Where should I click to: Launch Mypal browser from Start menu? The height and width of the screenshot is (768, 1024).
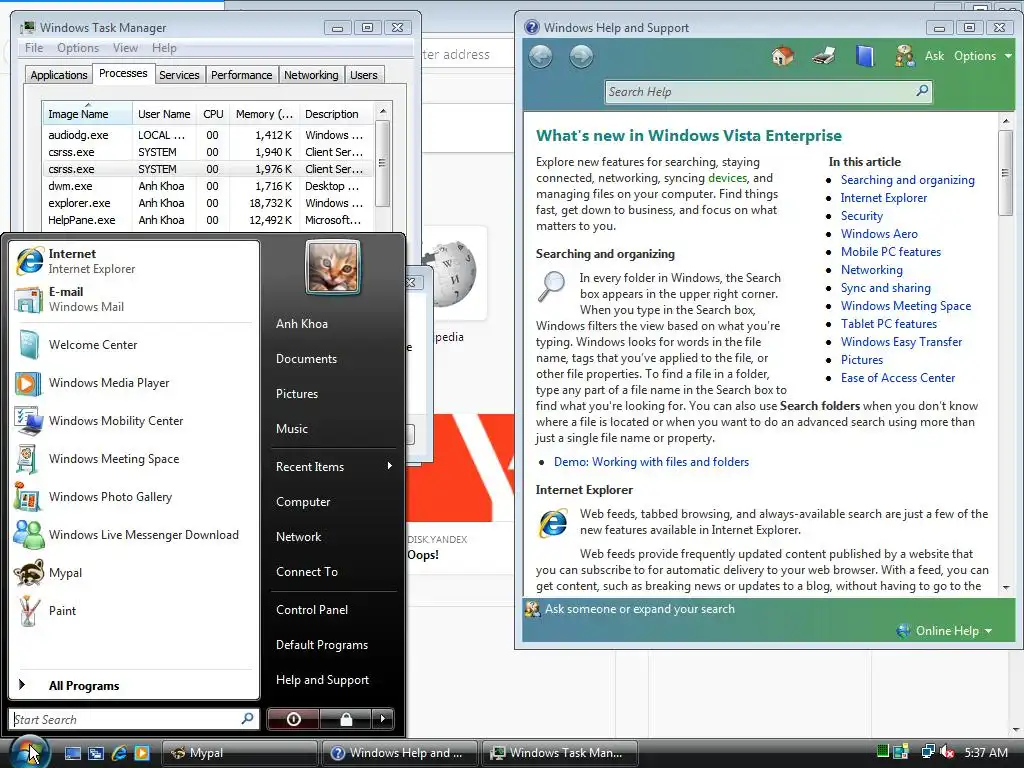click(x=135, y=573)
